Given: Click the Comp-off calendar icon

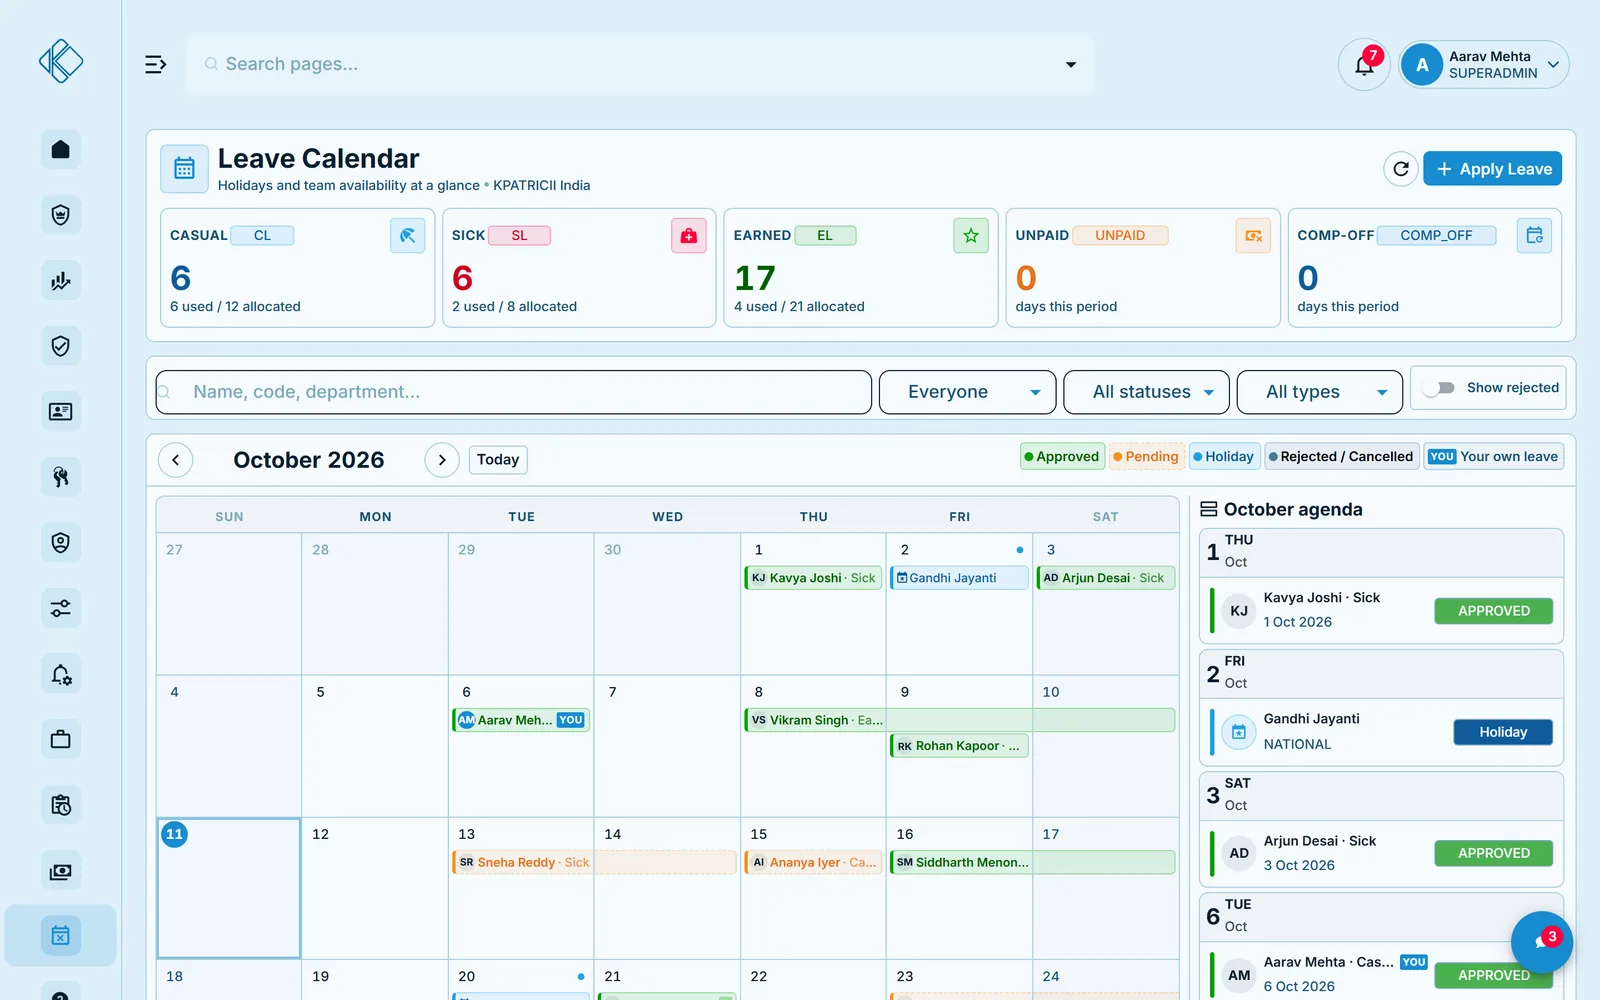Looking at the screenshot, I should [1534, 236].
